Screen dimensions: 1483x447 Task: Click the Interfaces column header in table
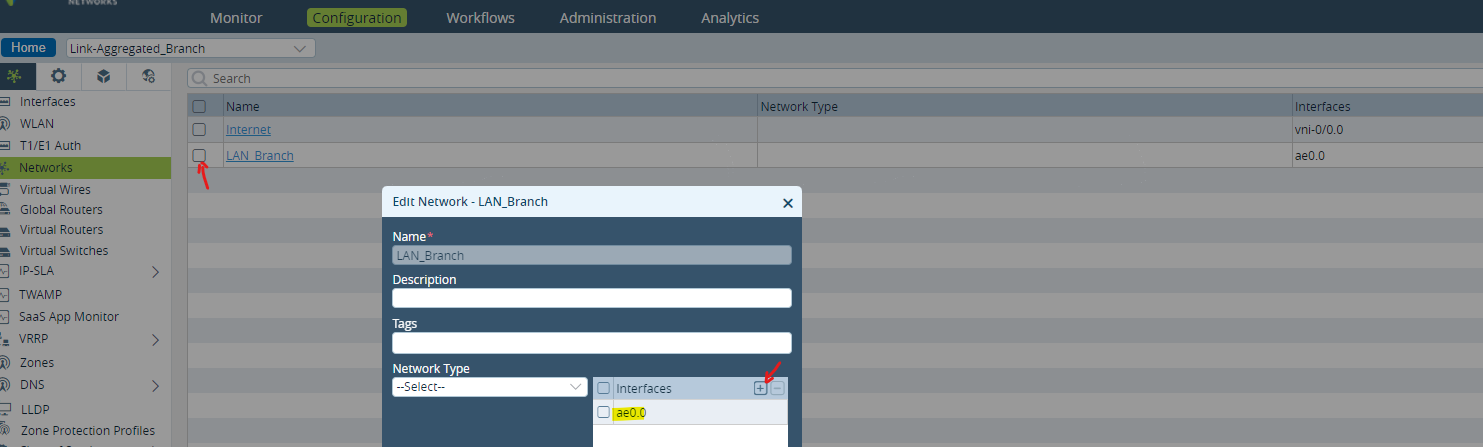1387,106
